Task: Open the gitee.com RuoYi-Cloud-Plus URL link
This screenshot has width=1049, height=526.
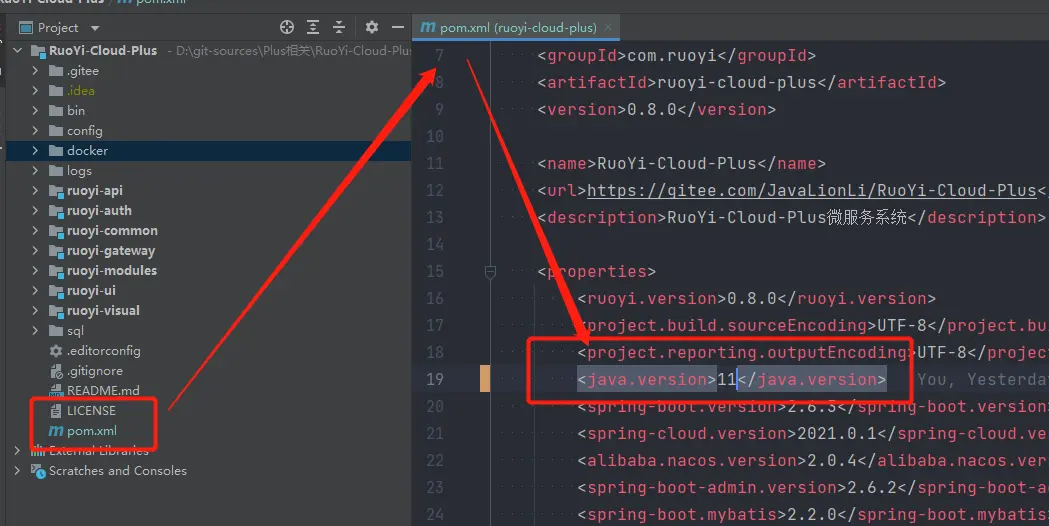Action: click(x=812, y=191)
